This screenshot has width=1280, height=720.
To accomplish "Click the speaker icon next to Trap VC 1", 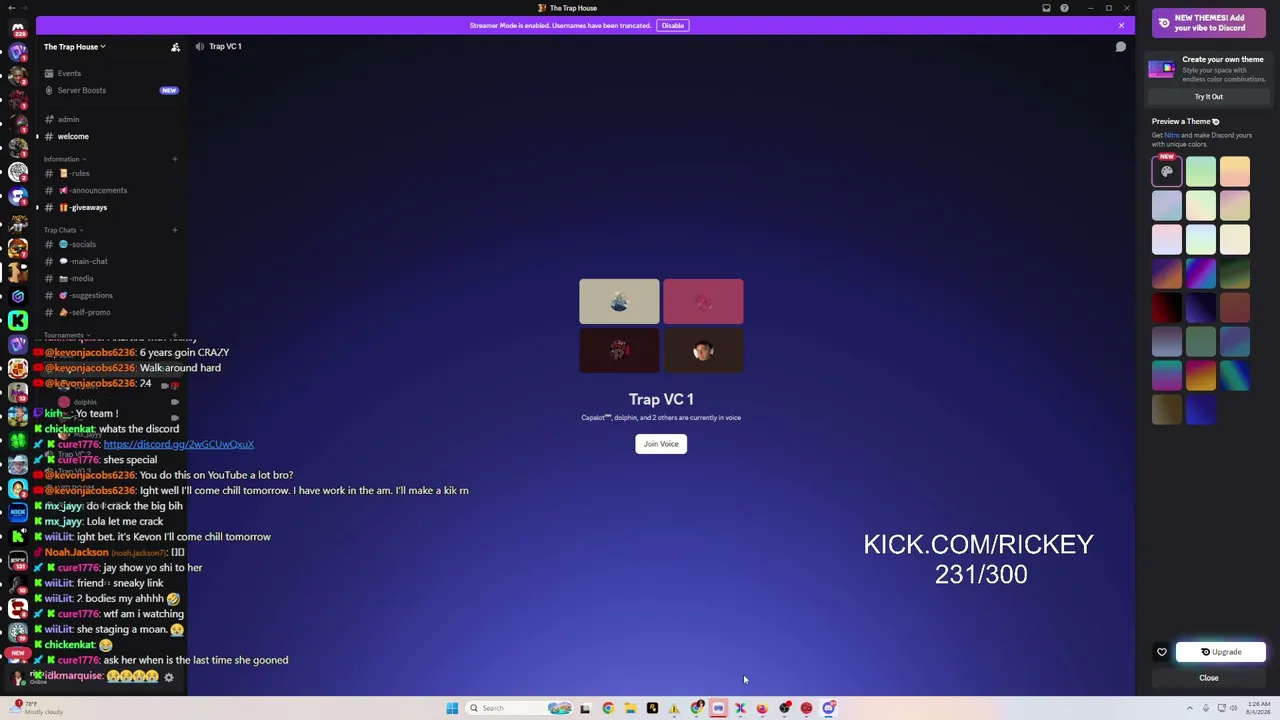I will point(200,47).
